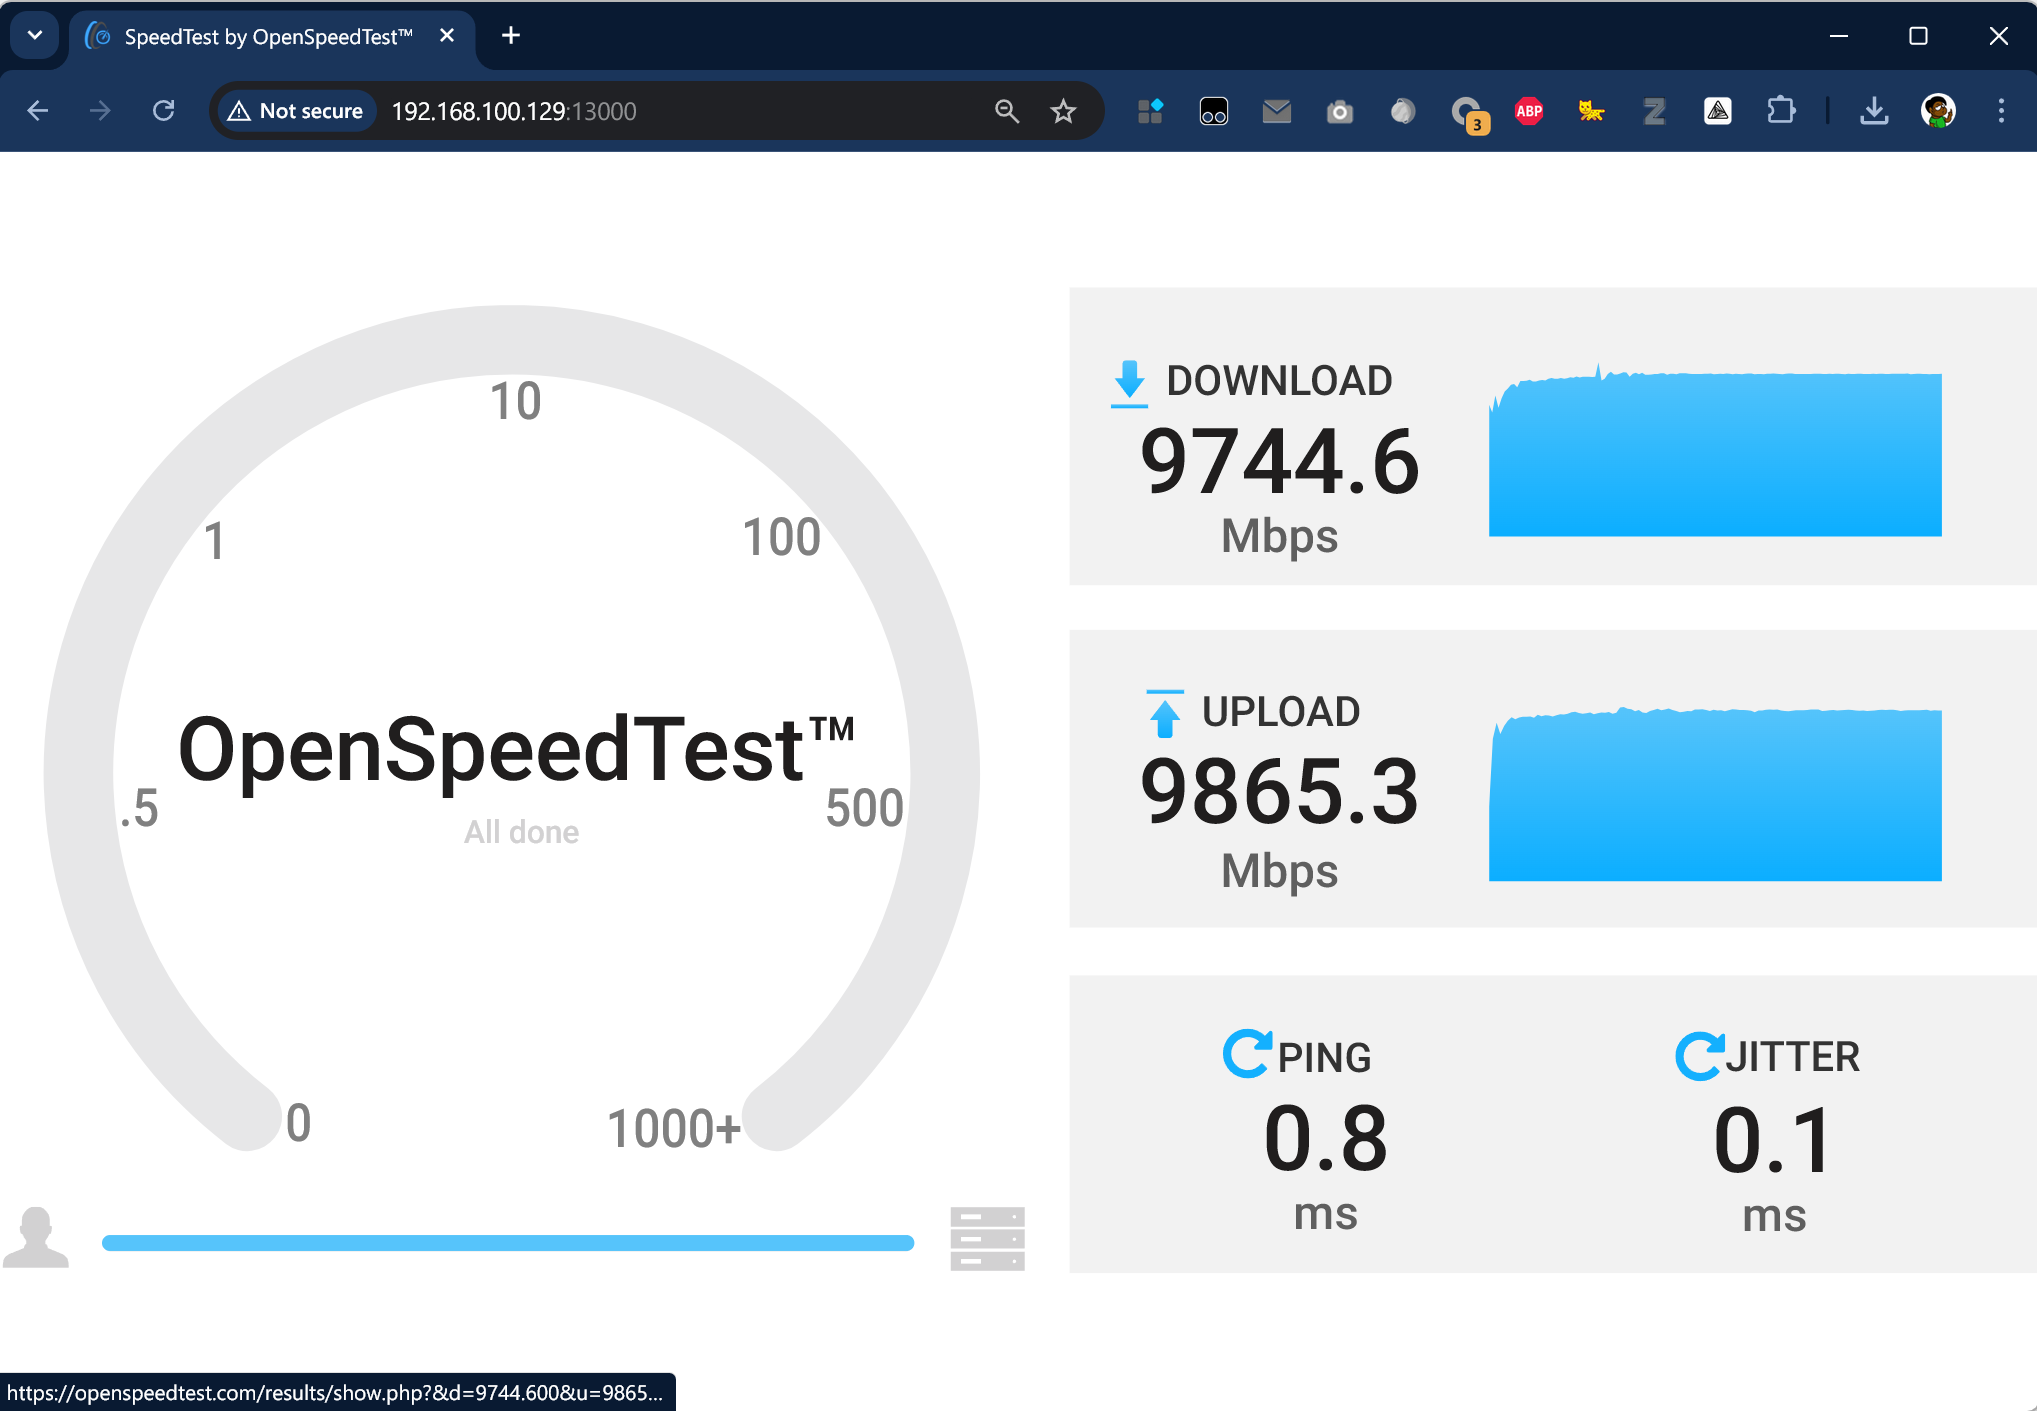Click the address bar URL 192.168.100.129:13000
Viewport: 2037px width, 1411px height.
[x=514, y=111]
